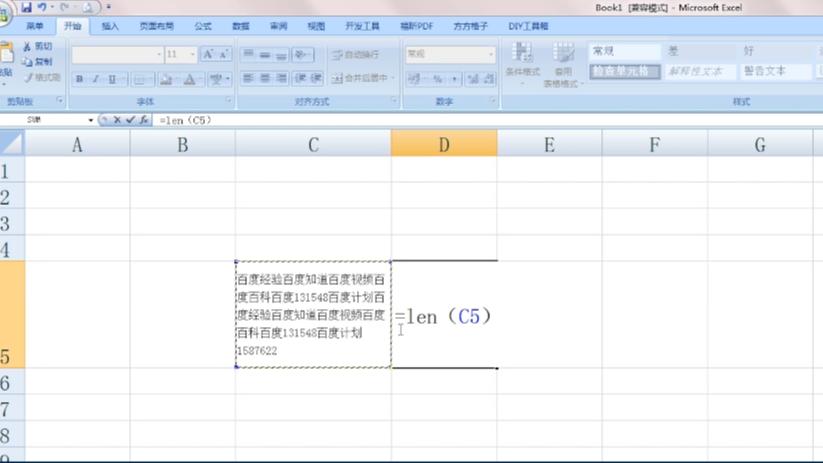Click the Increase Decimal icon
Screen dimensions: 823x463
(473, 79)
